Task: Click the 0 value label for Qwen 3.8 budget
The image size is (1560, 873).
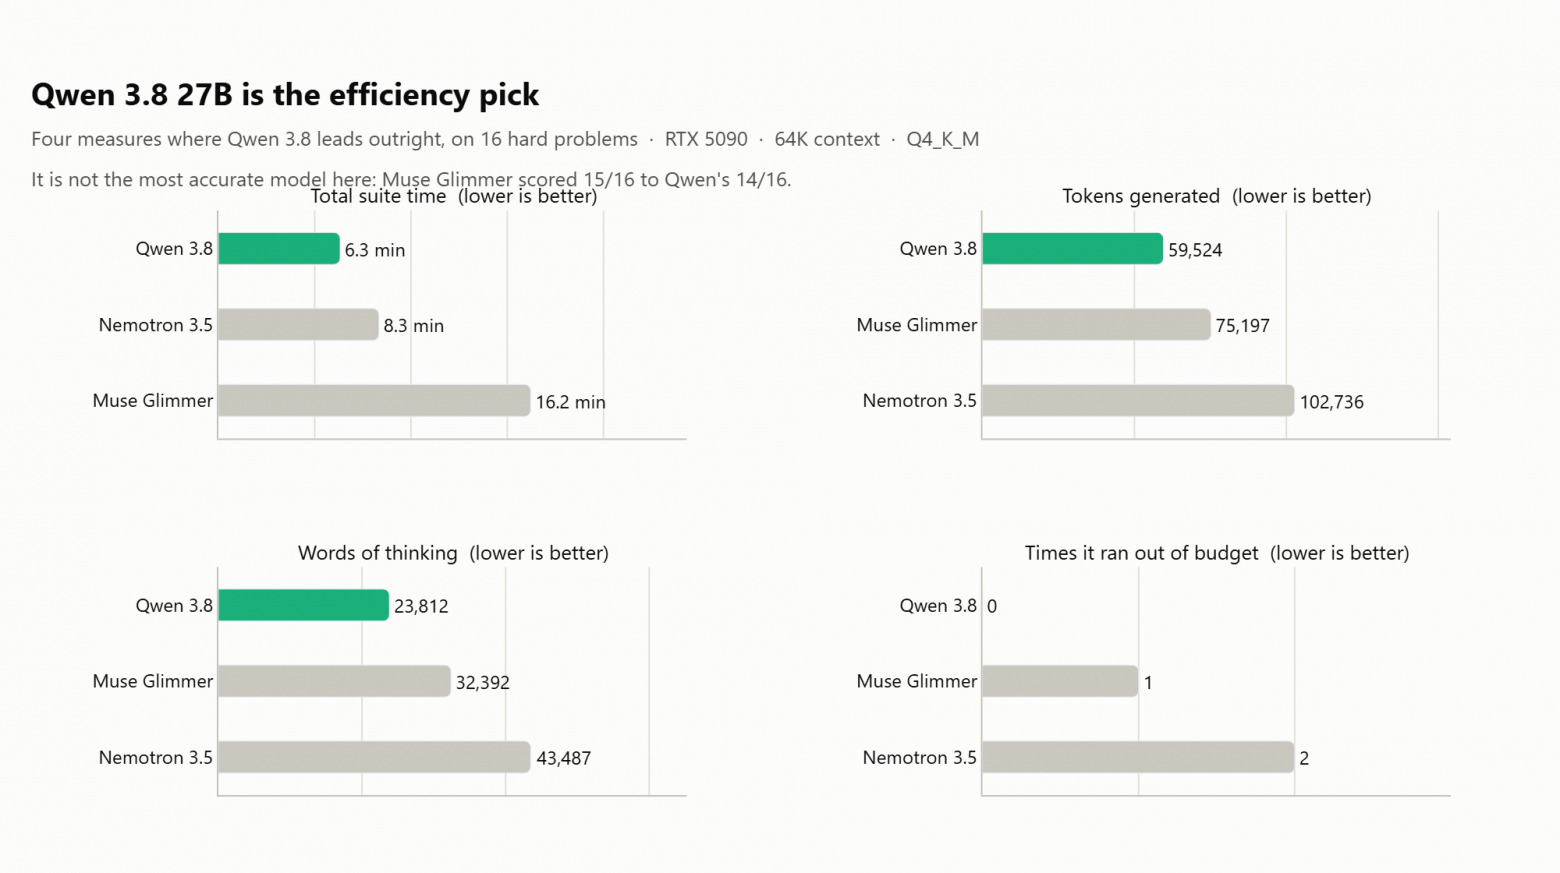Action: 992,606
